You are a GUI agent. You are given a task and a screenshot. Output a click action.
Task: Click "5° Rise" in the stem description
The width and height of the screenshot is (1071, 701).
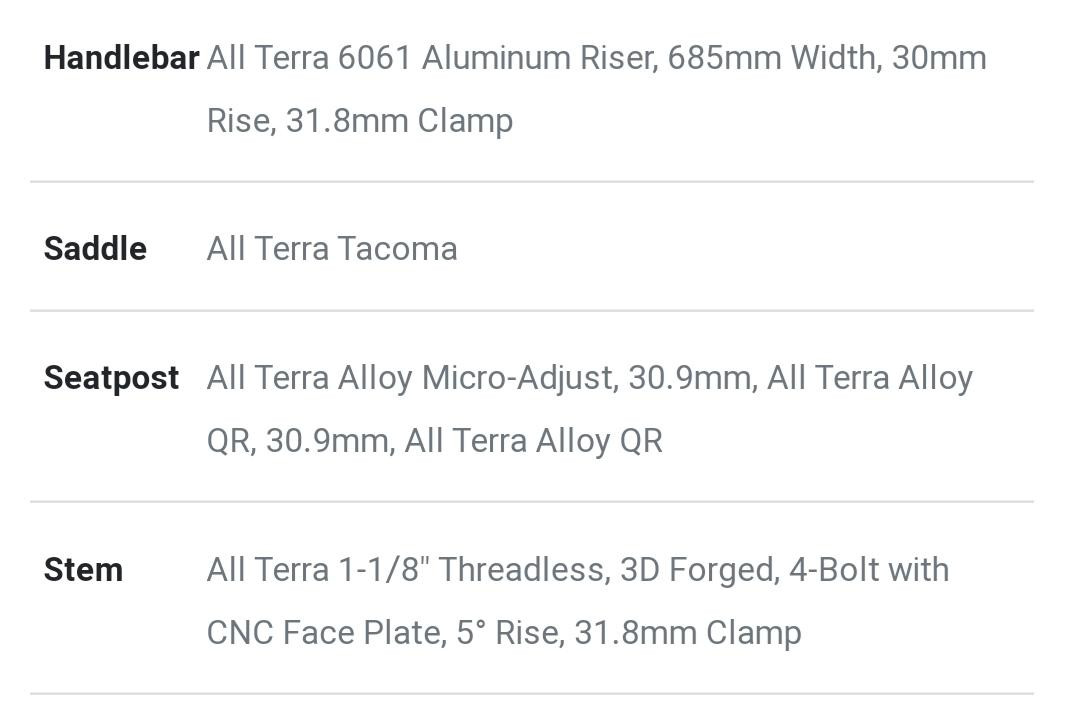click(x=506, y=633)
